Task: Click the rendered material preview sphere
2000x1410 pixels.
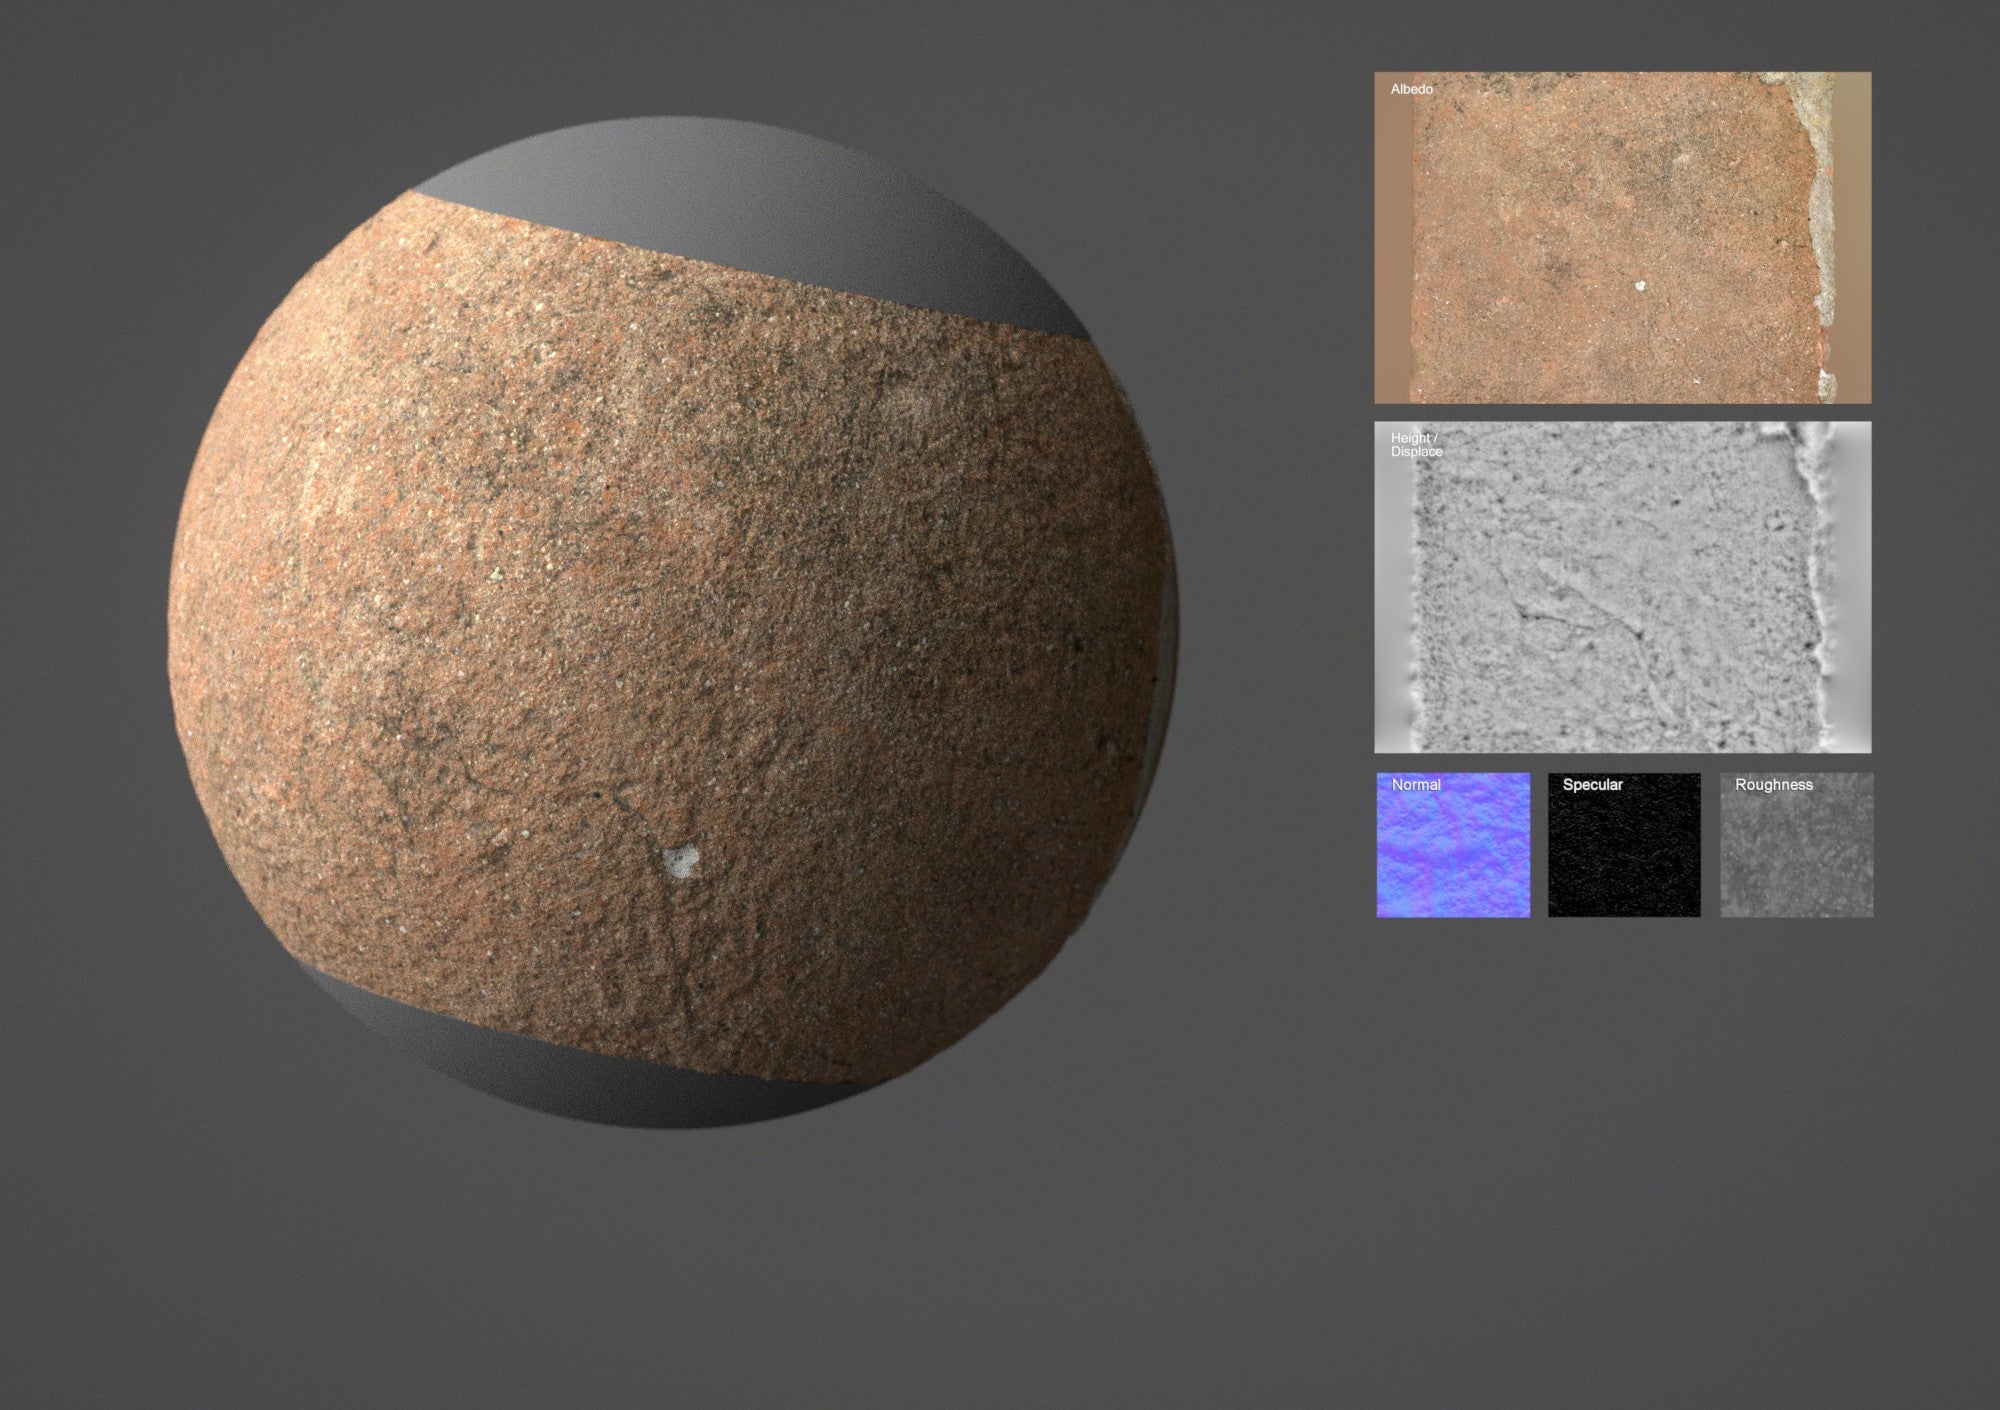Action: click(x=674, y=623)
